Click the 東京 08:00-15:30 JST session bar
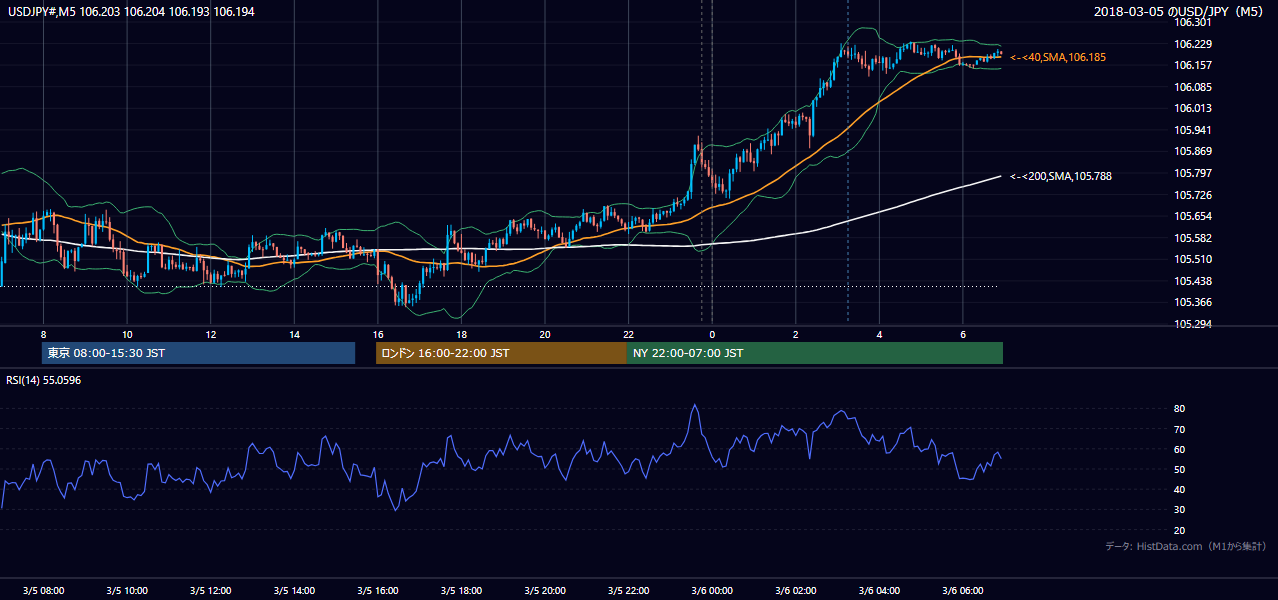 (198, 353)
